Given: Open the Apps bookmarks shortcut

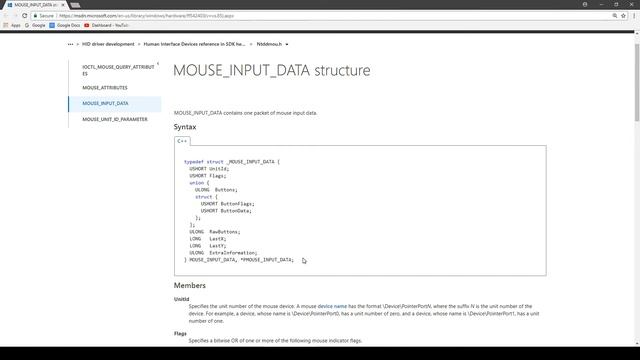Looking at the screenshot, I should click(12, 25).
